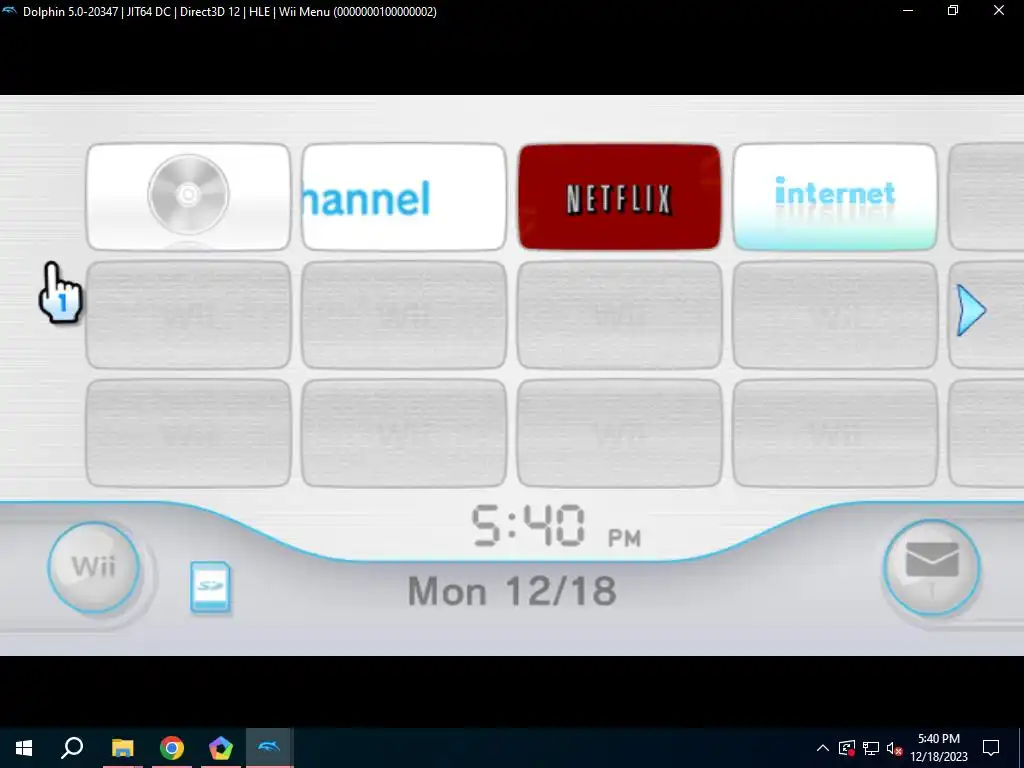Open the Internet Channel tile
The width and height of the screenshot is (1024, 768).
pos(835,197)
